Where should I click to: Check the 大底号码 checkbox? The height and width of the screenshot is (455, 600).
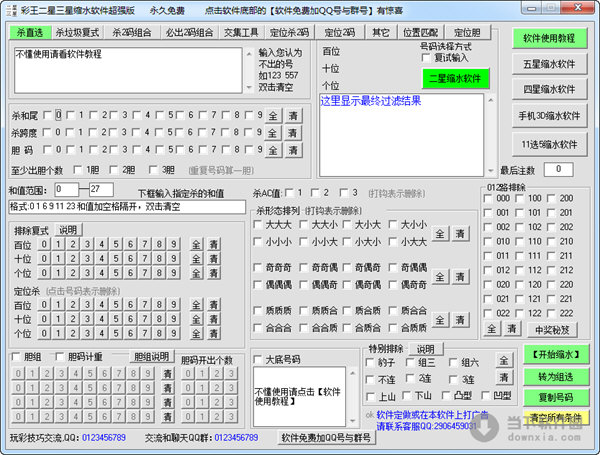[x=258, y=359]
